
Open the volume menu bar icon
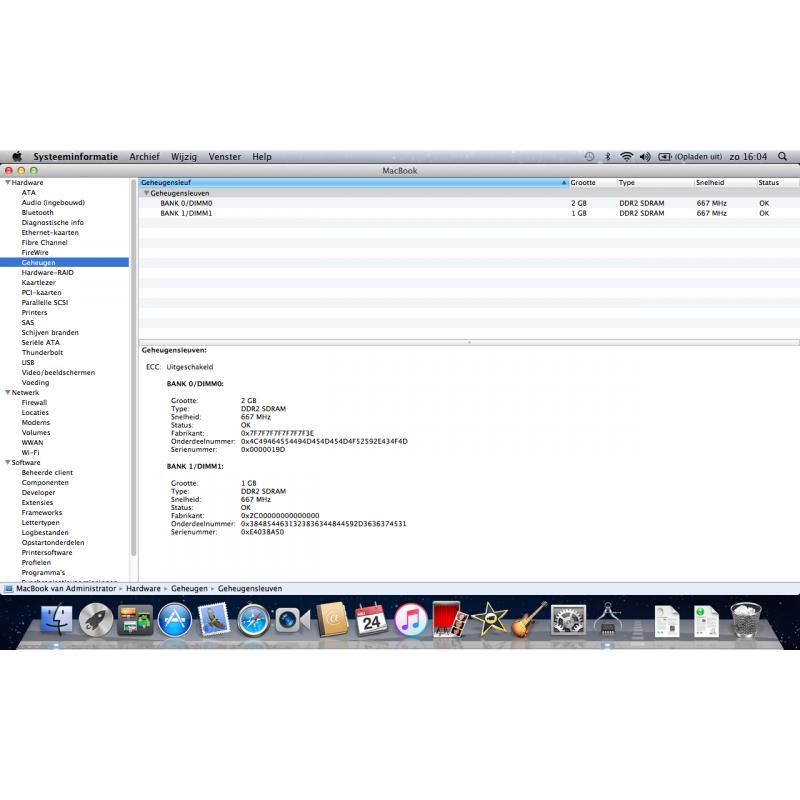coord(645,157)
